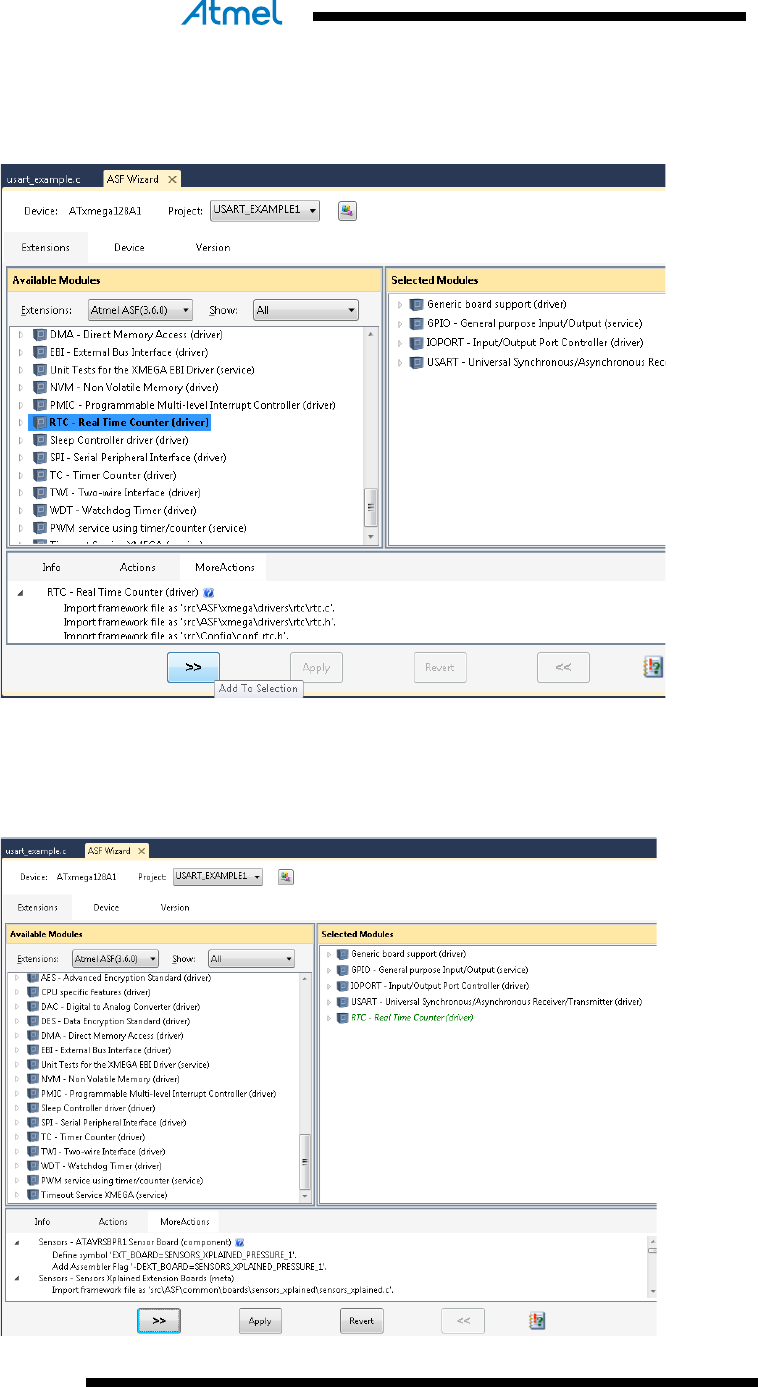Click IOPORT module icon in highlighted-RTC wizard
The image size is (758, 1387).
click(x=416, y=342)
